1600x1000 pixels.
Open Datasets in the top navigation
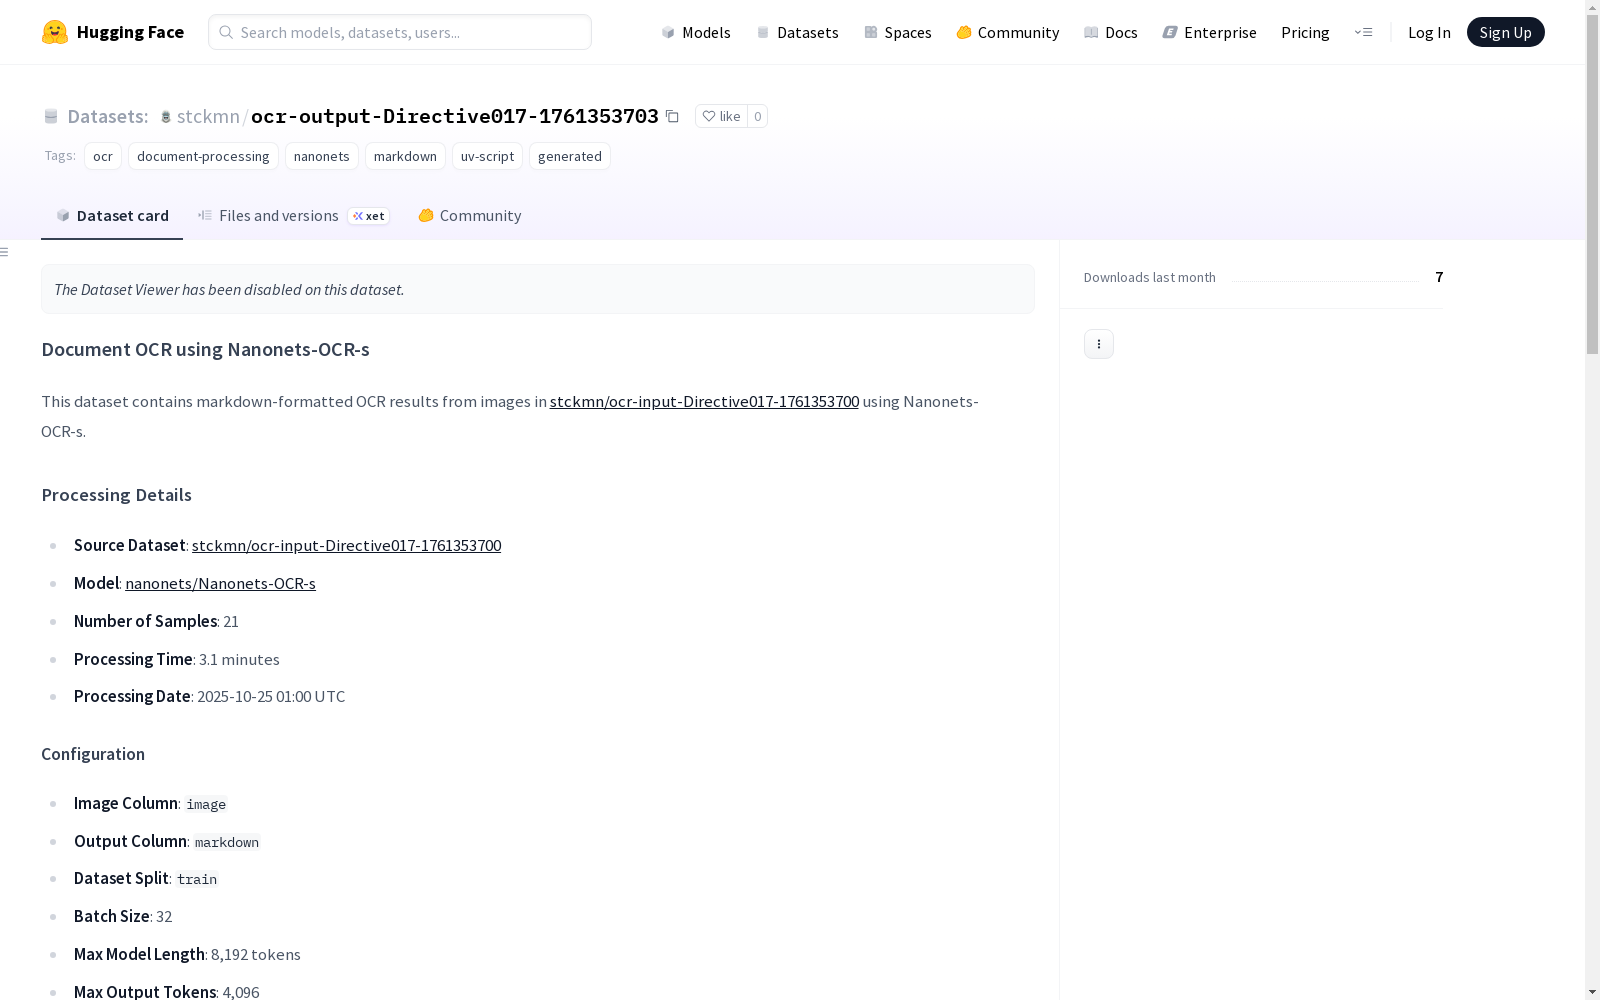click(x=797, y=32)
